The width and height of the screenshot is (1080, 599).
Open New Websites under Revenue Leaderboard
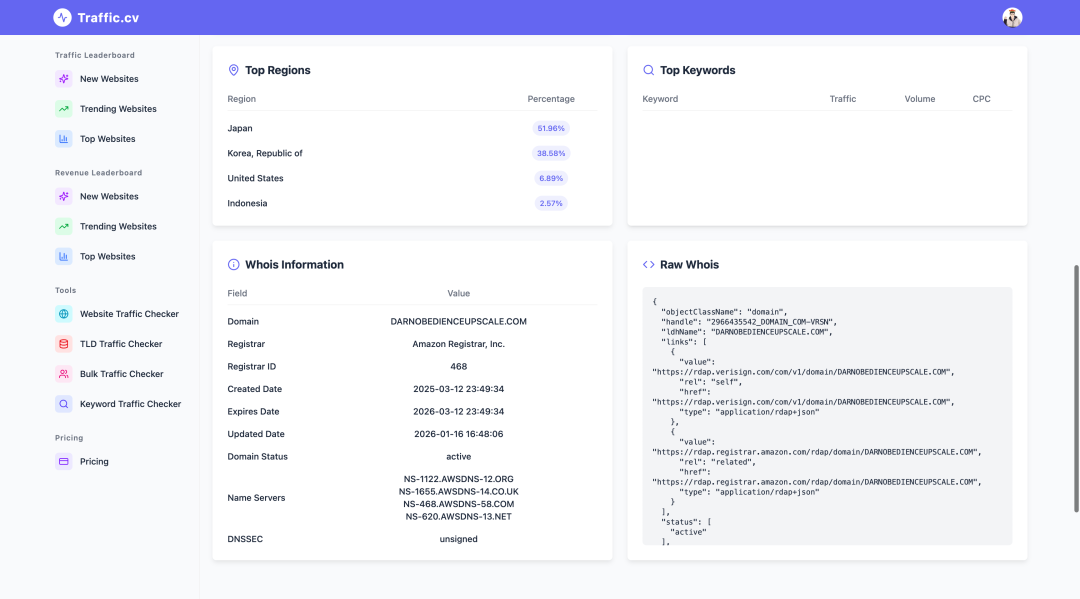pyautogui.click(x=109, y=196)
